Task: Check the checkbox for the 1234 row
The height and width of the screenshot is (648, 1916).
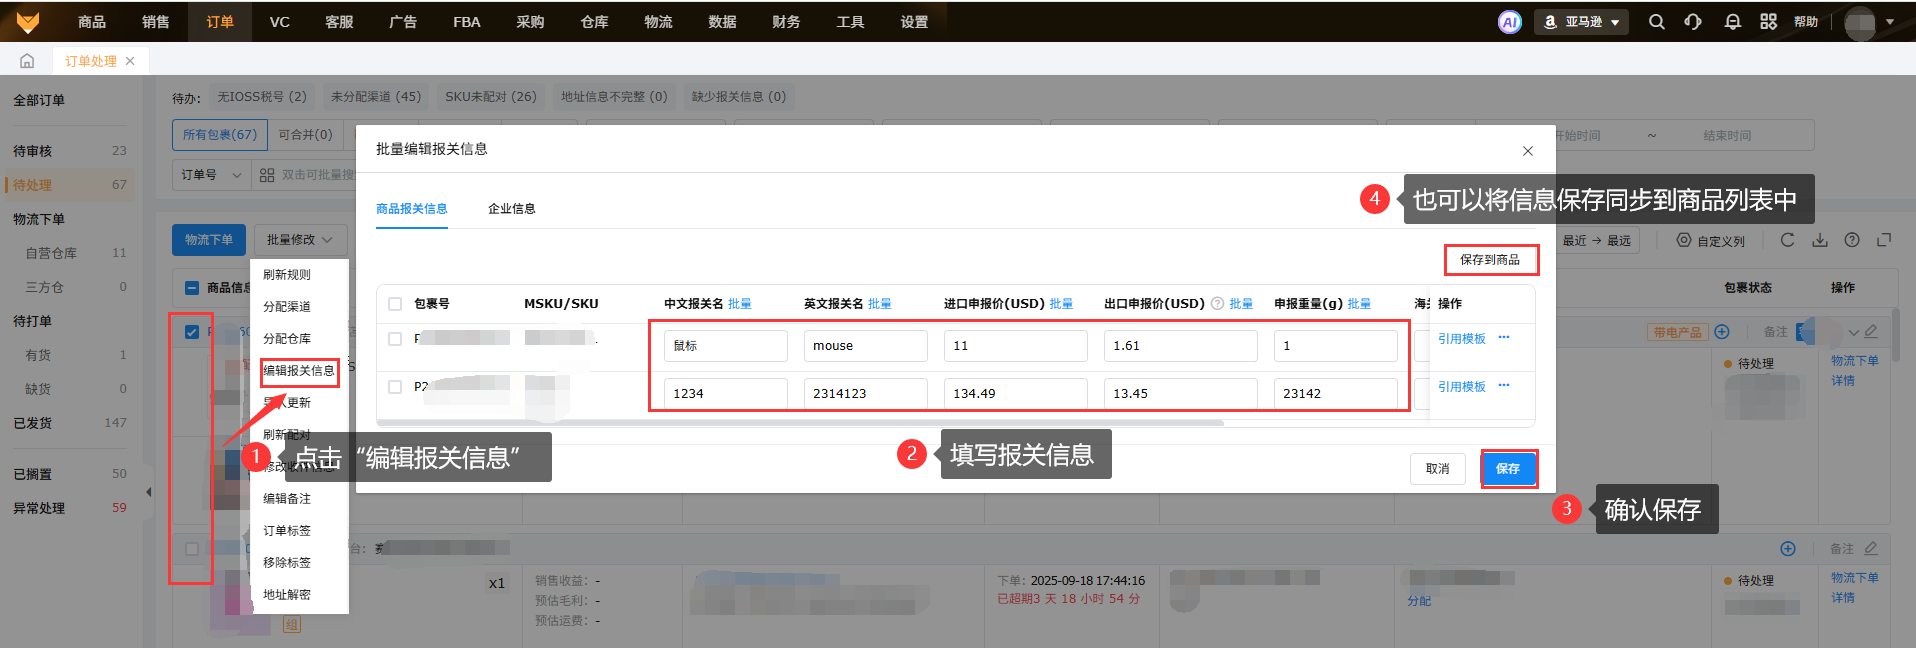Action: pos(395,387)
